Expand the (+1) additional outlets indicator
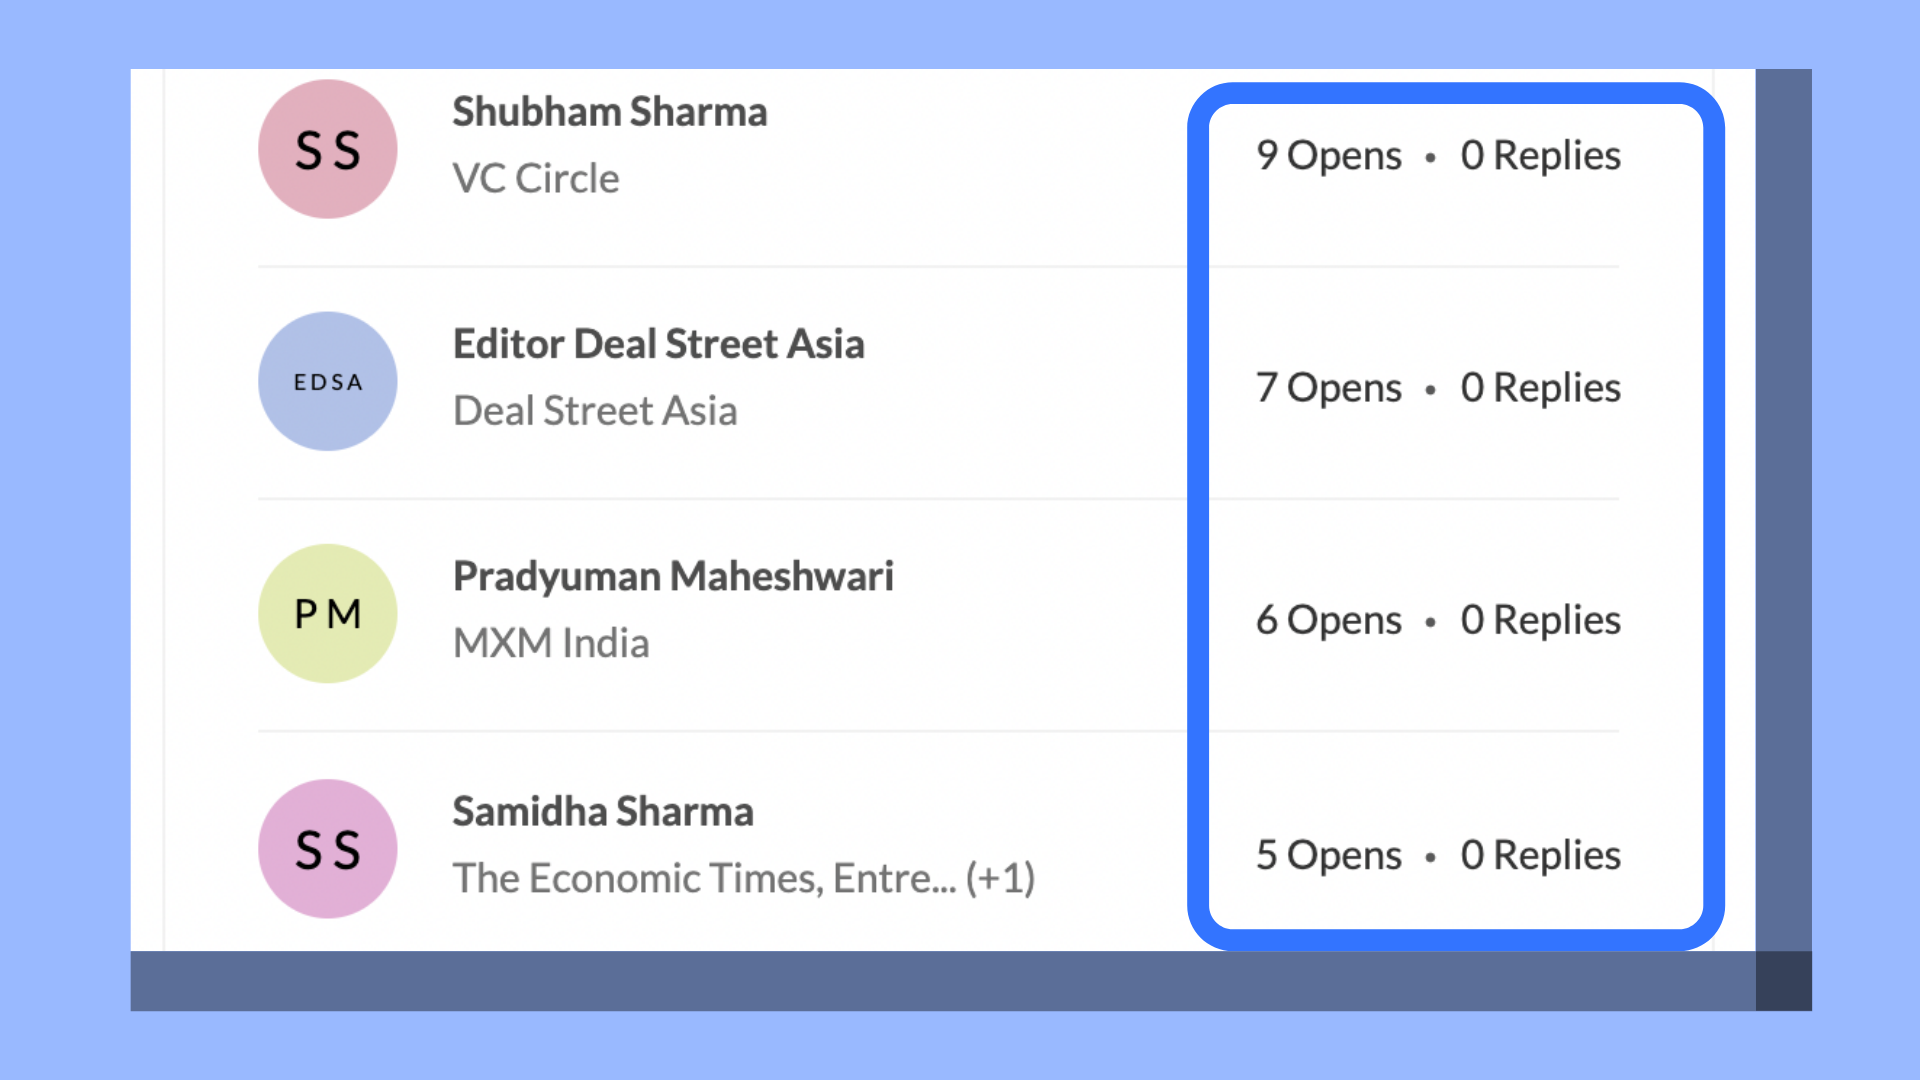1920x1080 pixels. coord(1000,879)
